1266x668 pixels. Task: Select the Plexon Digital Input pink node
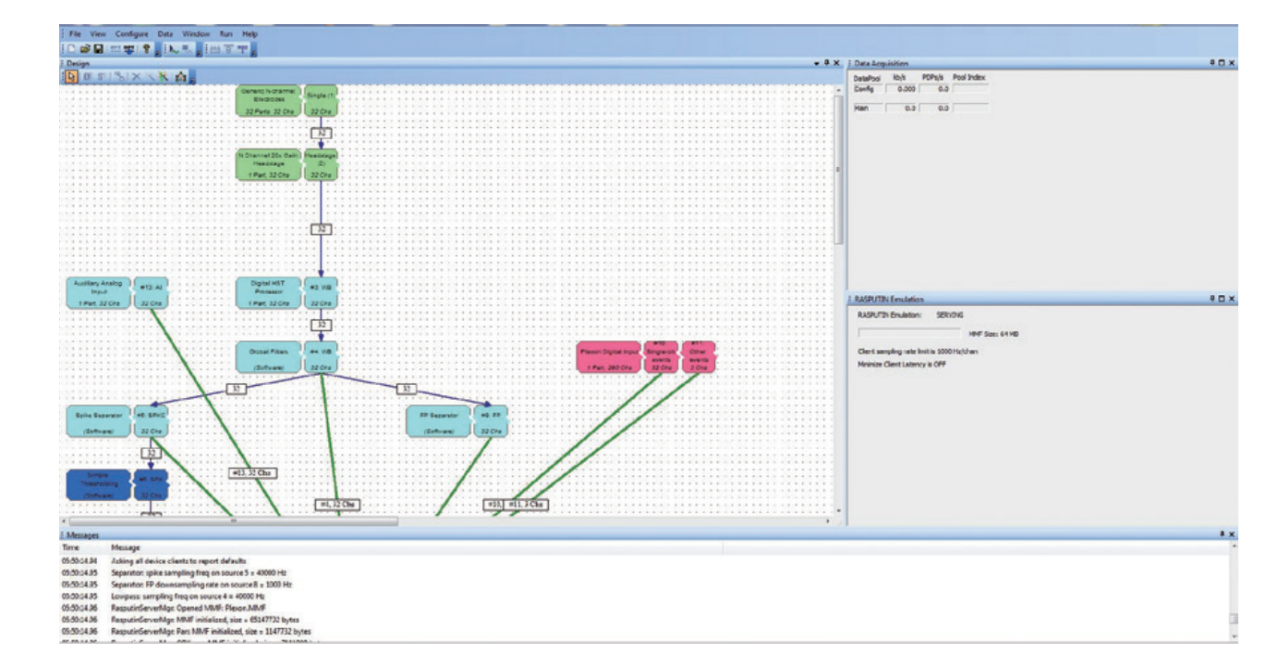coord(609,357)
